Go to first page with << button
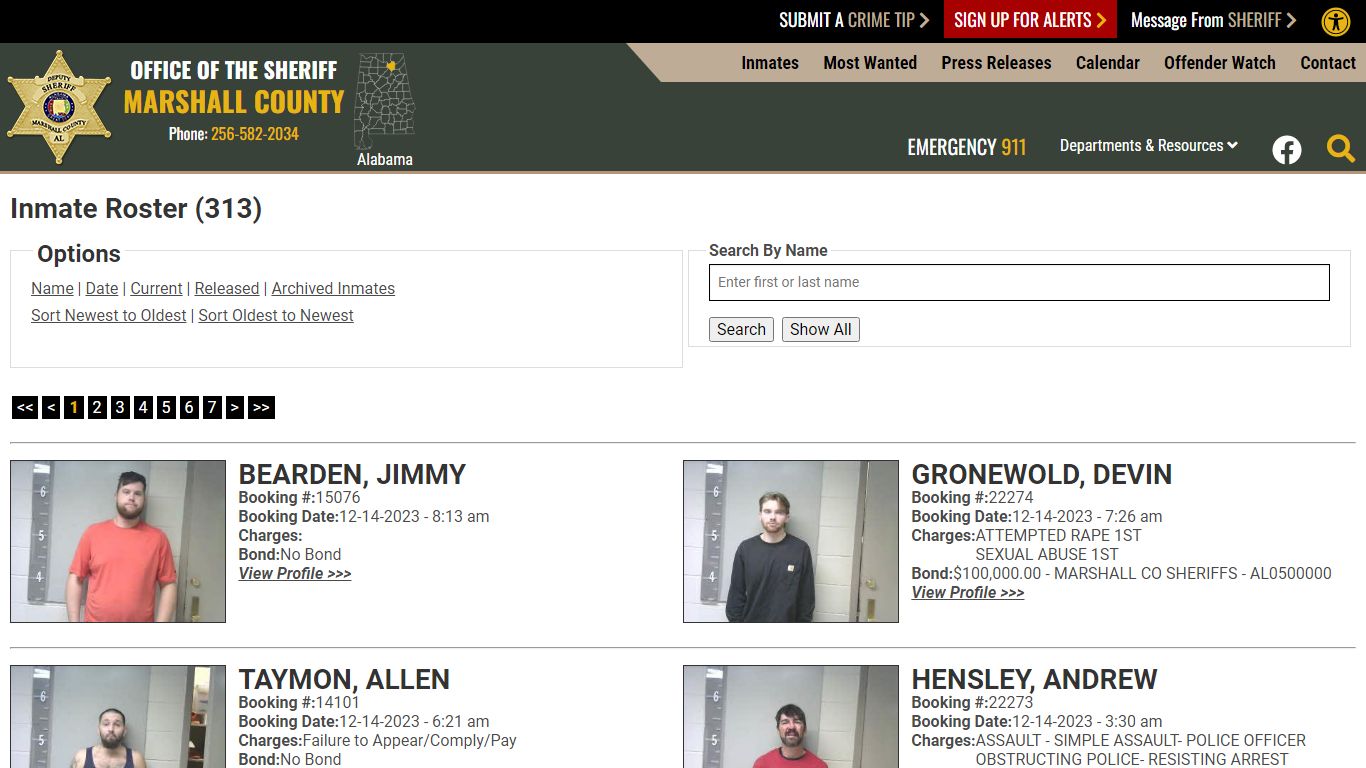The height and width of the screenshot is (768, 1366). (x=25, y=407)
